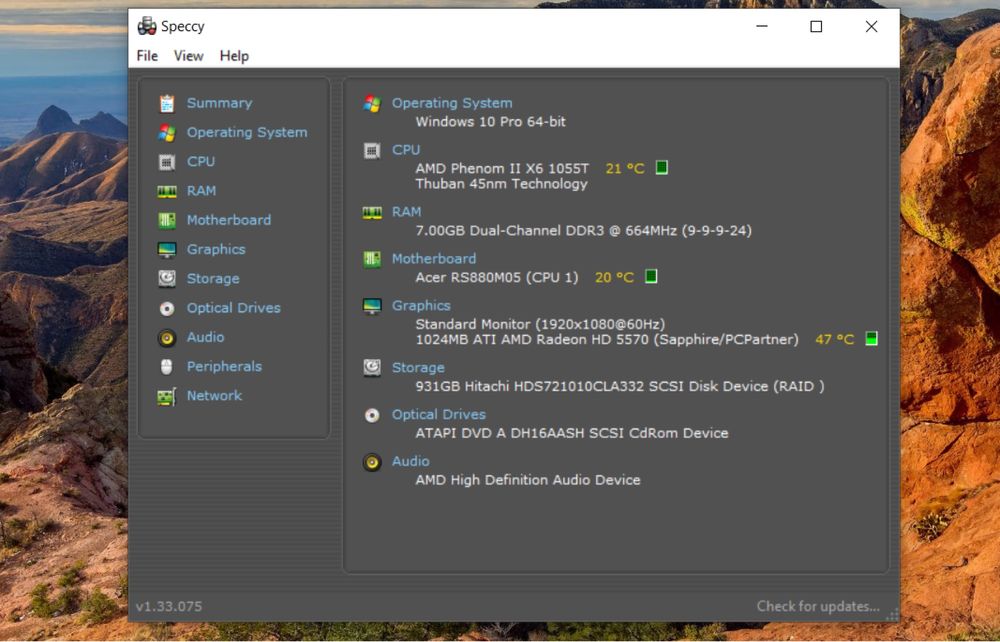Click the RAM heading link in summary
This screenshot has height=642, width=1000.
[406, 212]
